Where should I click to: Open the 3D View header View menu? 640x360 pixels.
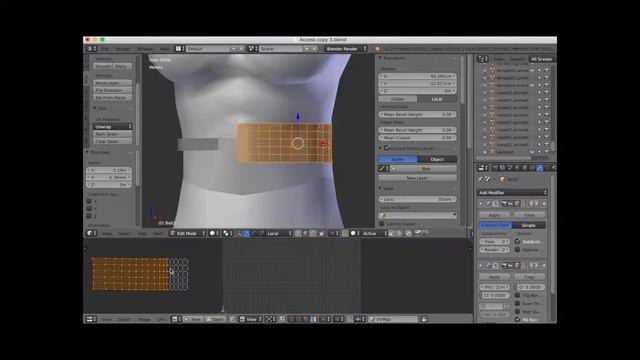[107, 233]
